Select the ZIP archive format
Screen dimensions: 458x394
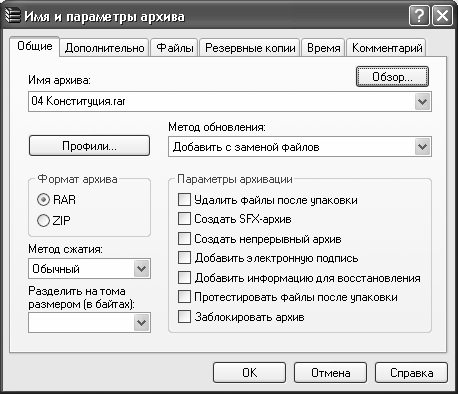pos(43,221)
